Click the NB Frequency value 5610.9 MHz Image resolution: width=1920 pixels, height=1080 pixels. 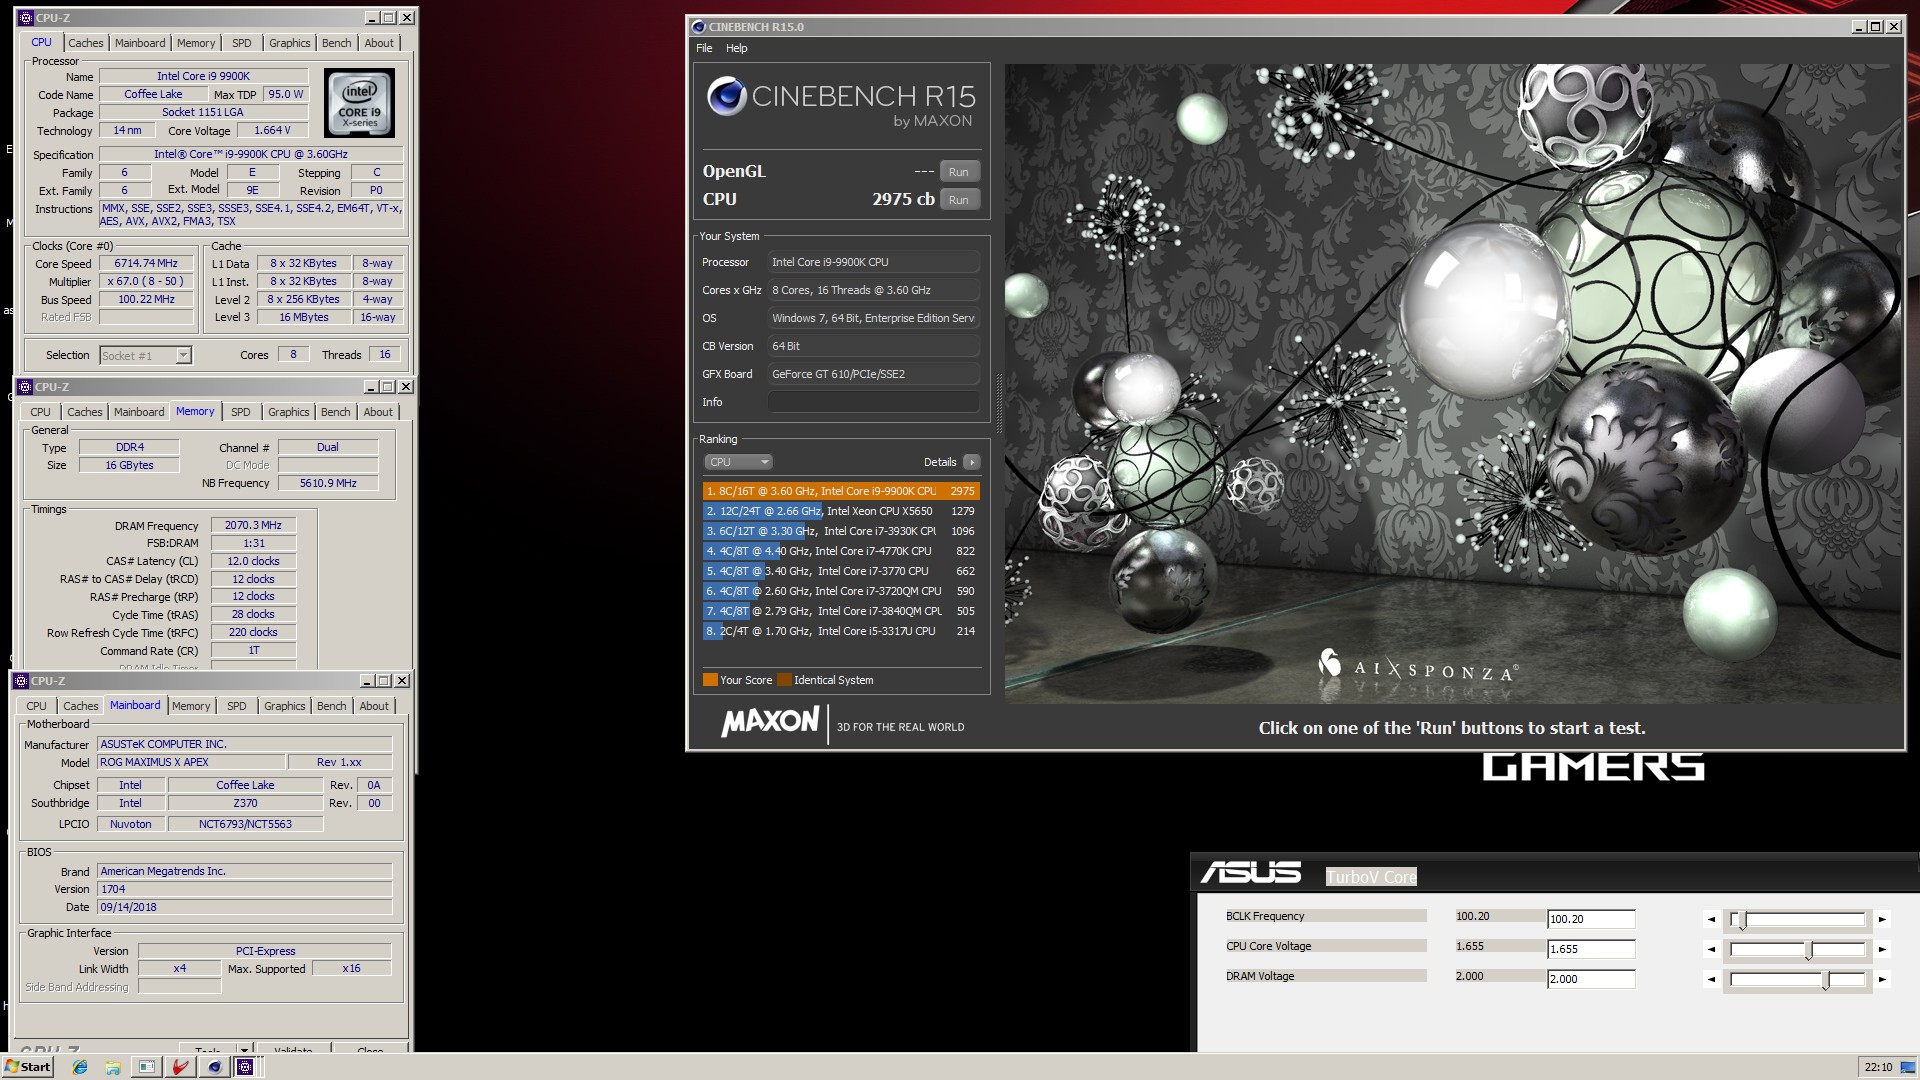328,483
